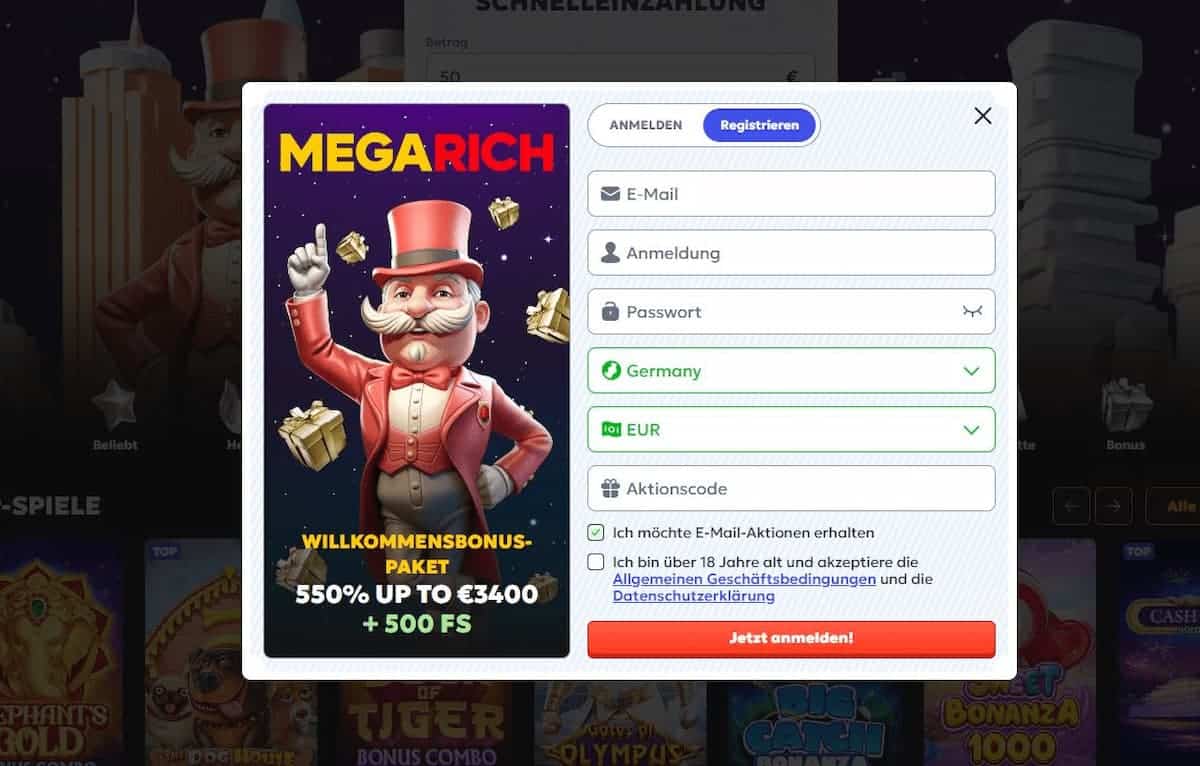Click into the Aktionscode input field

point(791,489)
